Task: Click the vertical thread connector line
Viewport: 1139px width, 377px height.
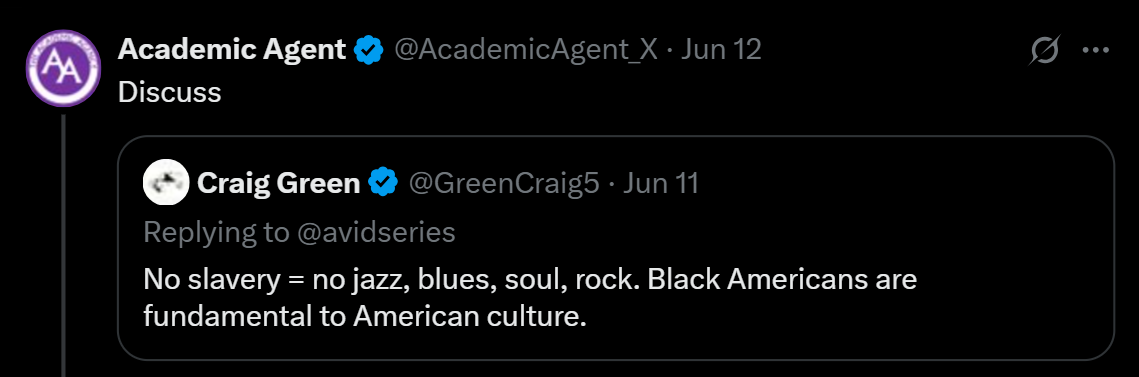Action: point(63,245)
